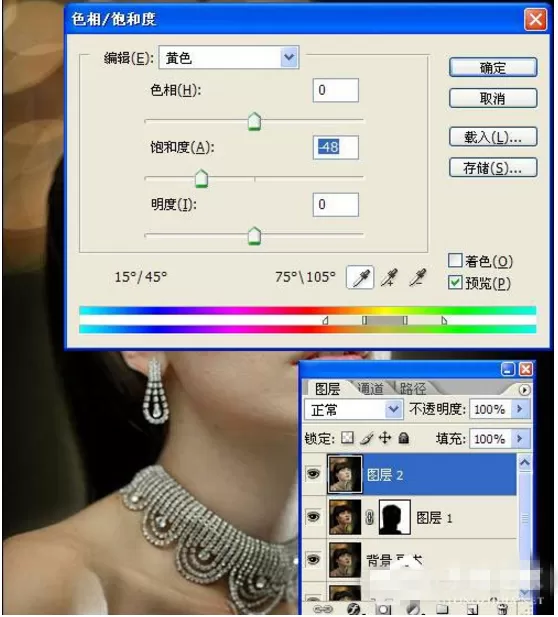558x617 pixels.
Task: Switch to the 通道 channels tab
Action: tap(370, 389)
